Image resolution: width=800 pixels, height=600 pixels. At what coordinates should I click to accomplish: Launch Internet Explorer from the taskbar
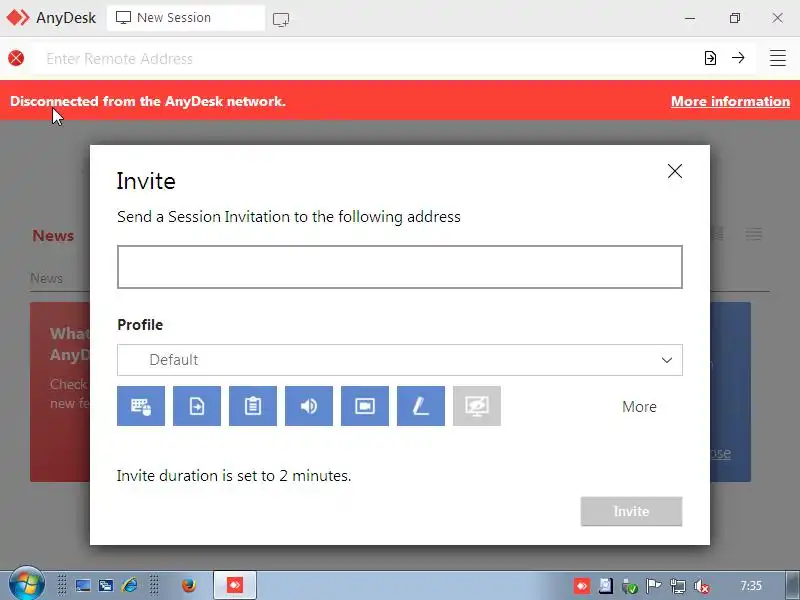click(130, 585)
